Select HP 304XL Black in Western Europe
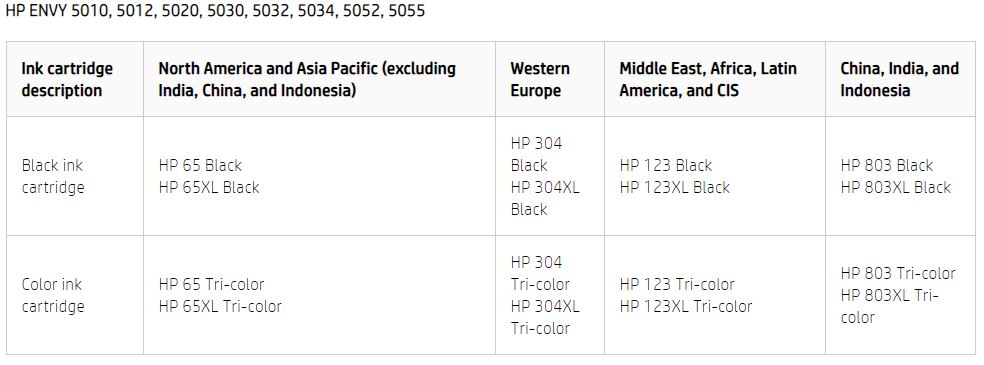The image size is (984, 365). 545,198
